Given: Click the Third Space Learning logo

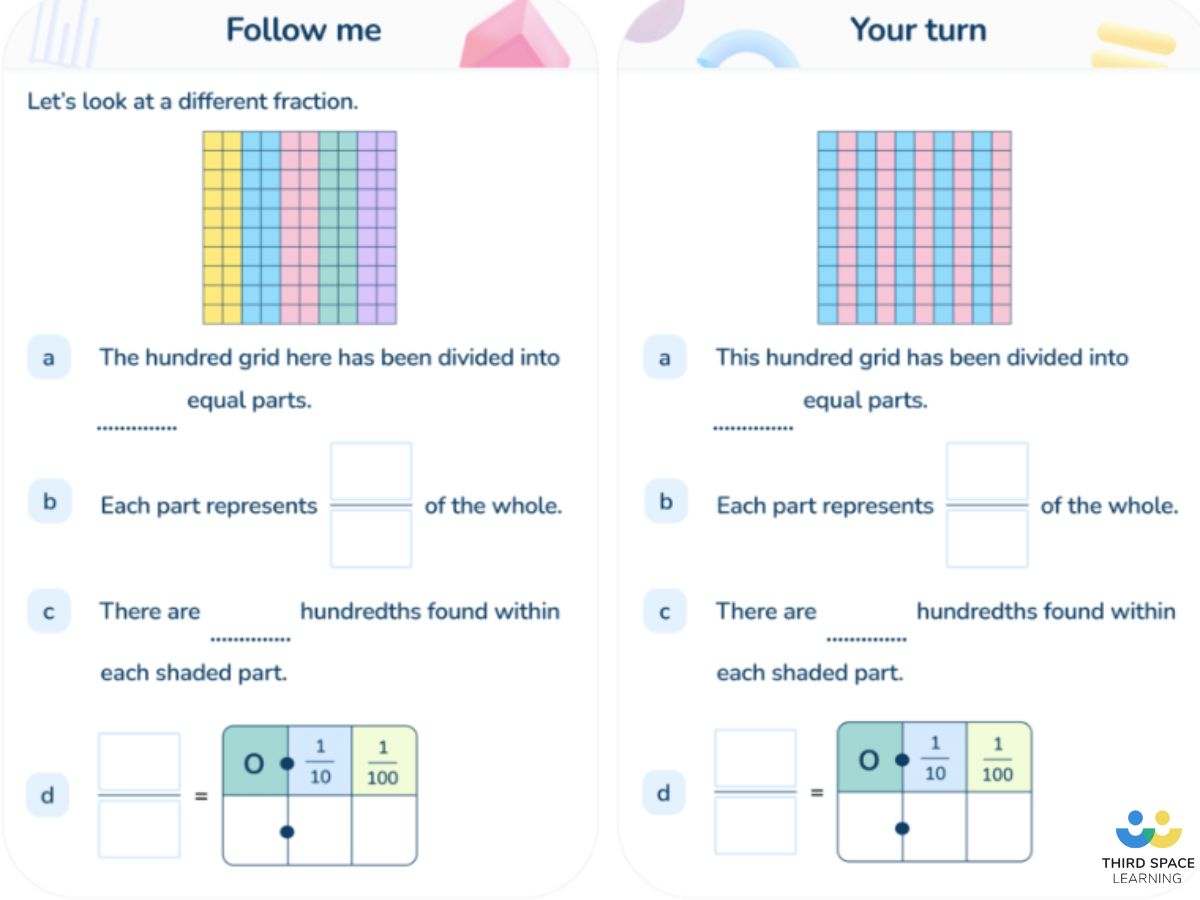Looking at the screenshot, I should [x=1148, y=846].
